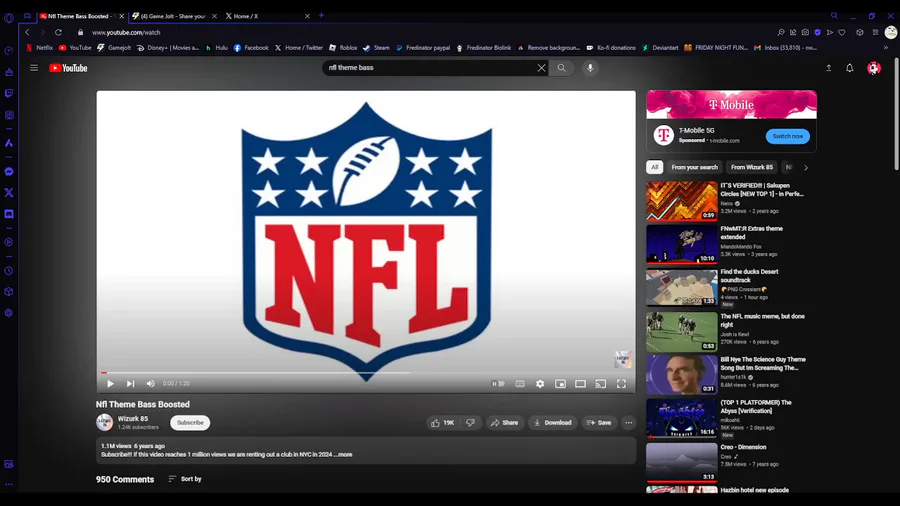900x506 pixels.
Task: Toggle the autoplay switch
Action: click(x=498, y=383)
